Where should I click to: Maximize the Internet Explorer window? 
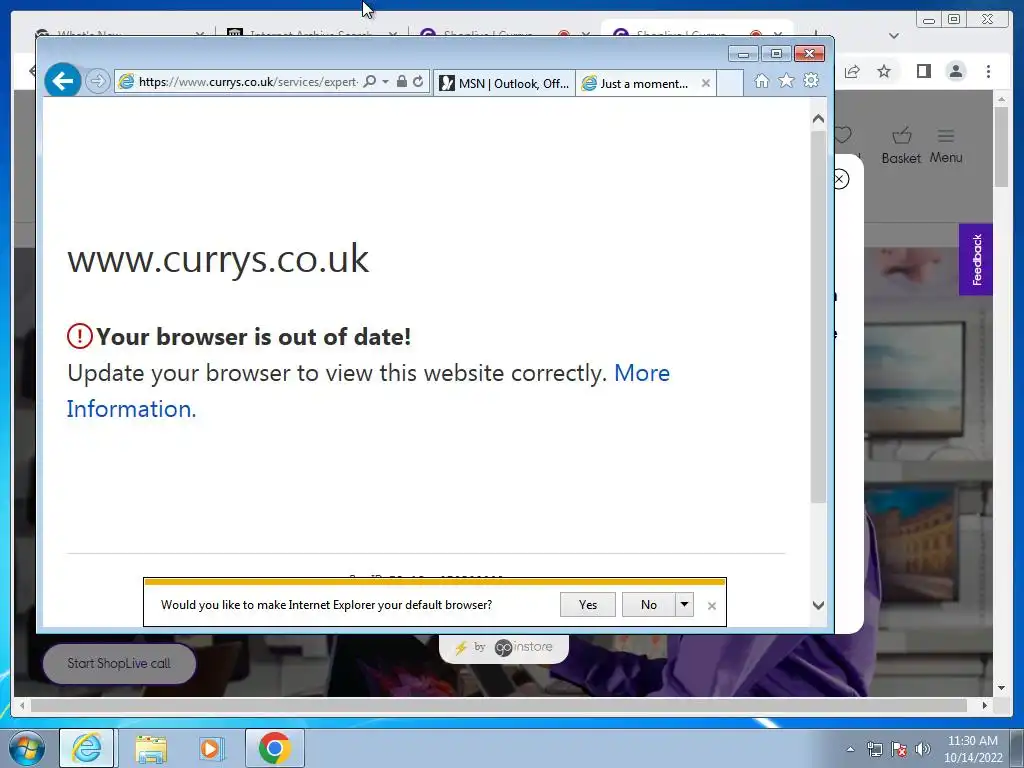tap(776, 54)
